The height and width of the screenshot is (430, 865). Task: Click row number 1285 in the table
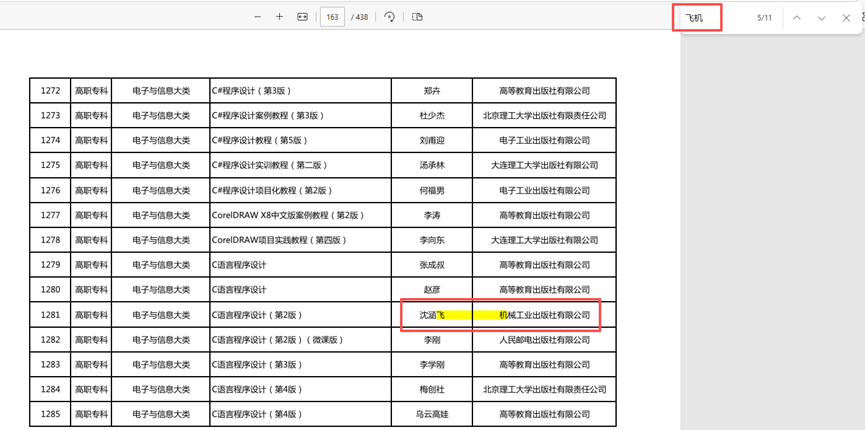point(50,414)
